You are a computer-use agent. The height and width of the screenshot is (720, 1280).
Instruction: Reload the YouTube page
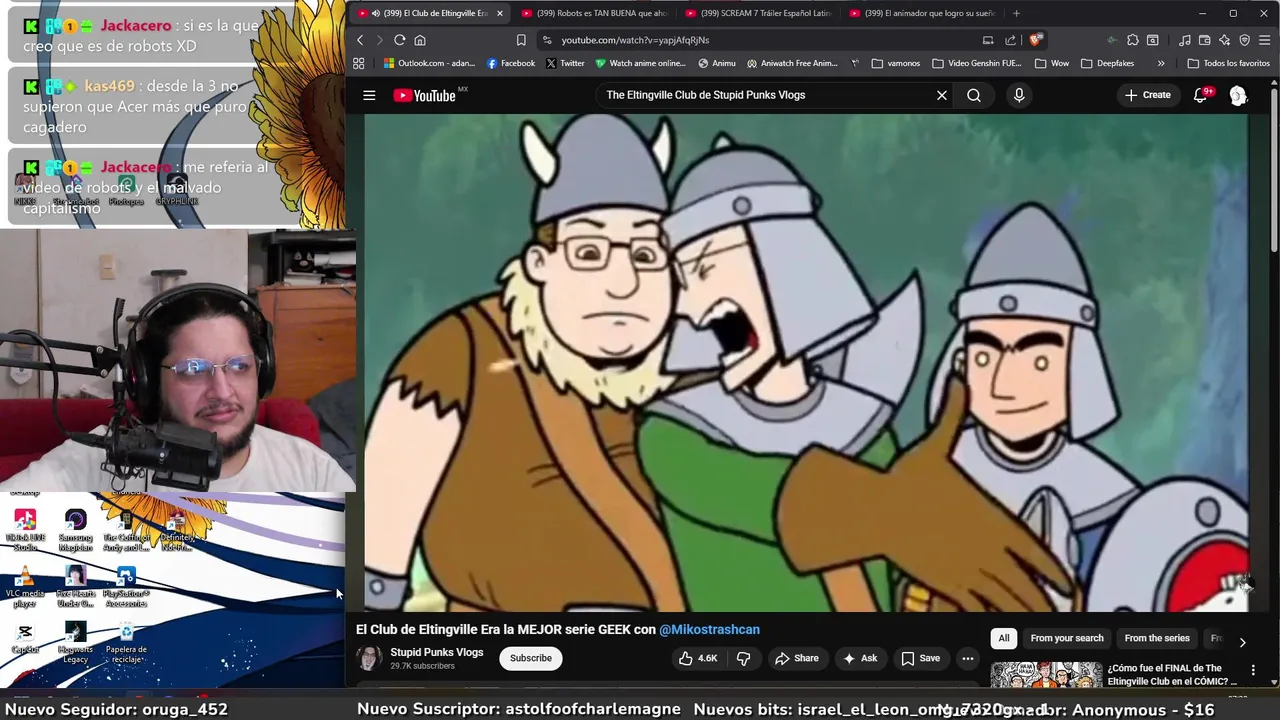399,40
